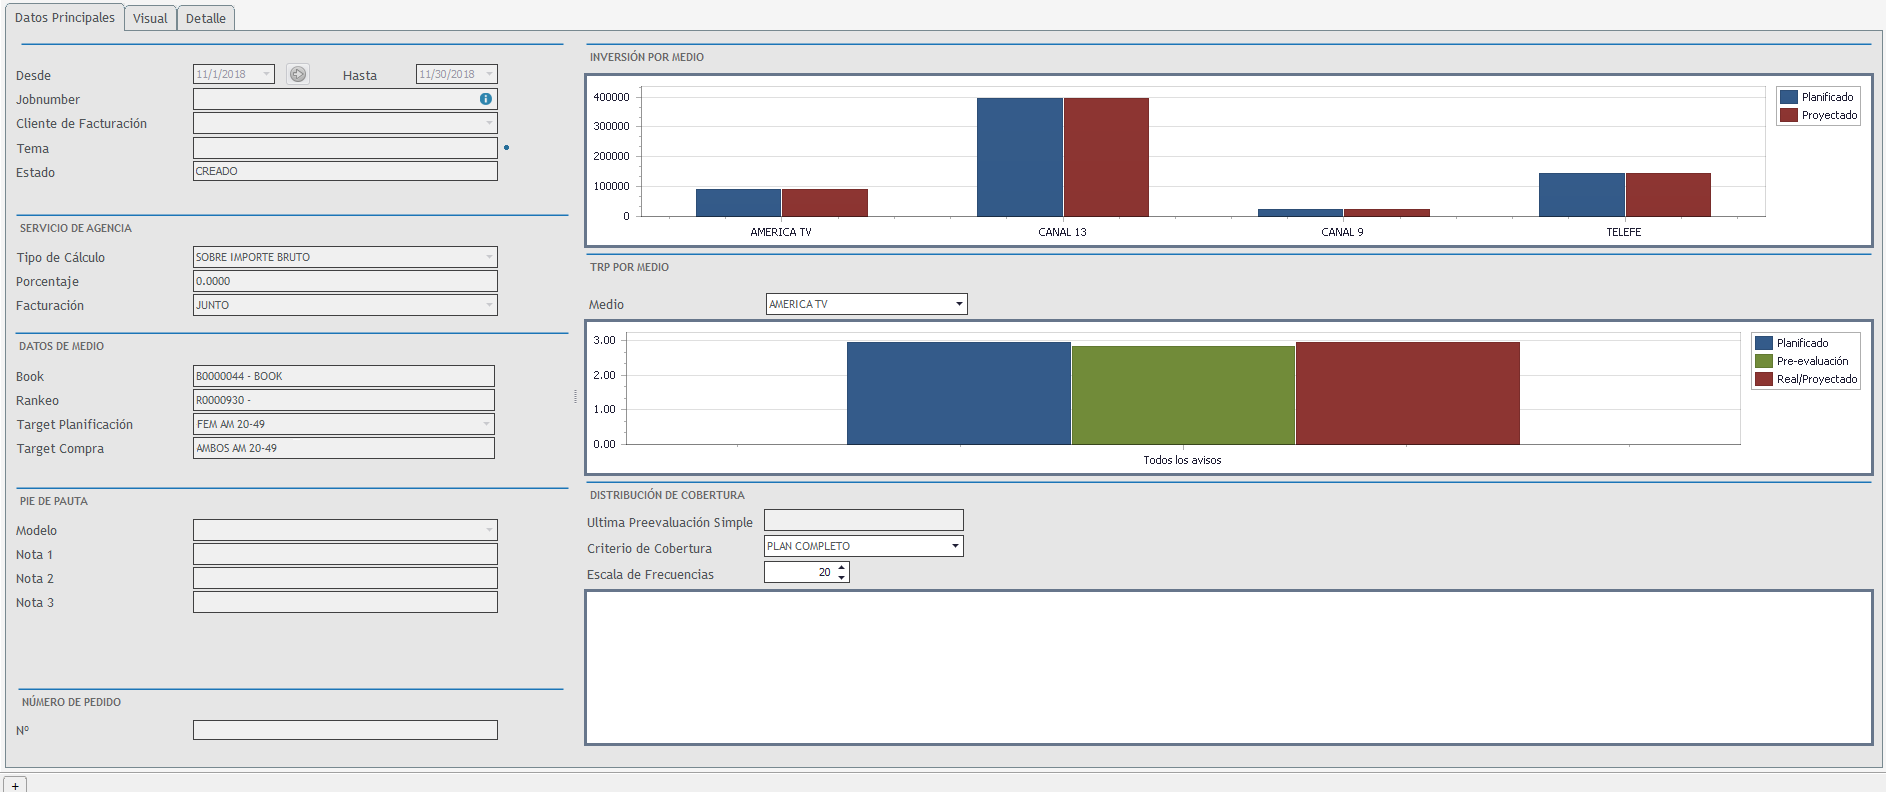Expand the Criterio de Cobertura dropdown
Image resolution: width=1886 pixels, height=792 pixels.
click(x=955, y=546)
